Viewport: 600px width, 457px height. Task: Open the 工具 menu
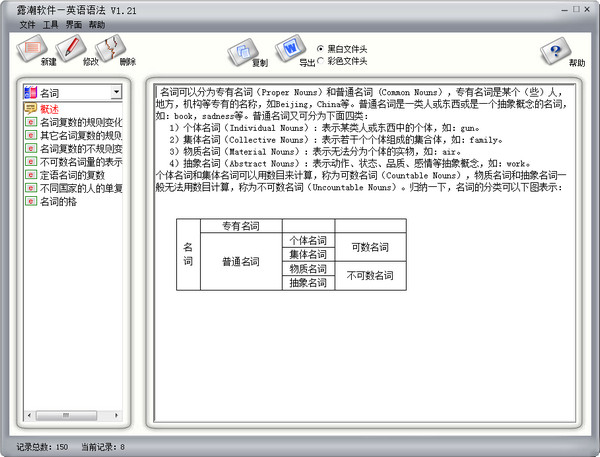click(x=50, y=23)
